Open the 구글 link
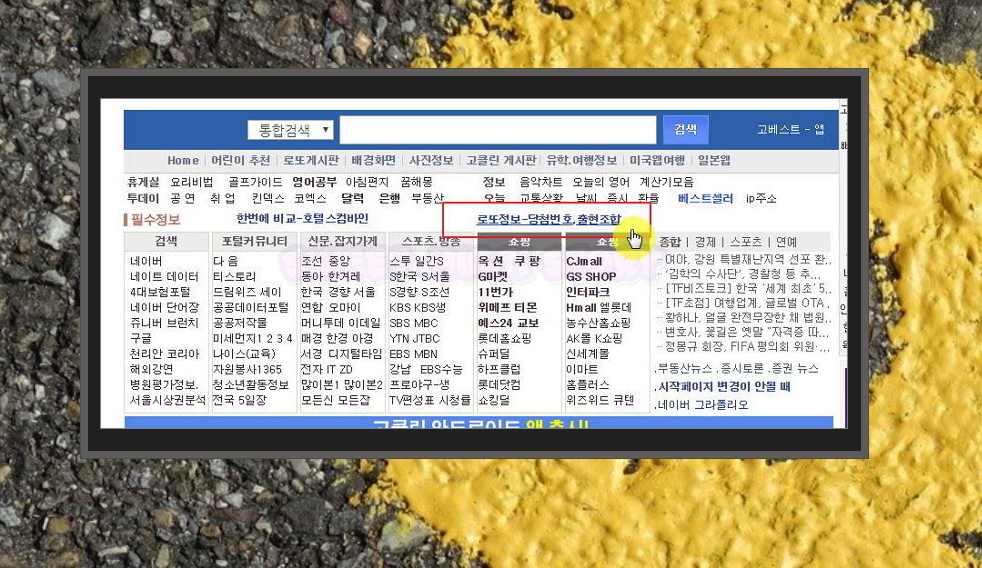The width and height of the screenshot is (982, 568). 141,338
